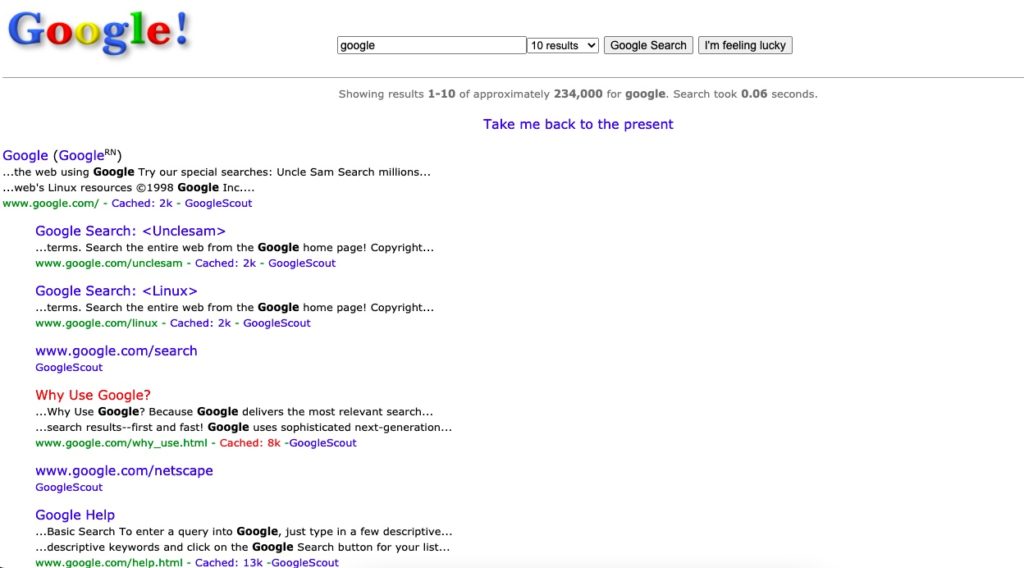The width and height of the screenshot is (1024, 568).
Task: Open GoogleScout for the linux result
Action: 277,323
